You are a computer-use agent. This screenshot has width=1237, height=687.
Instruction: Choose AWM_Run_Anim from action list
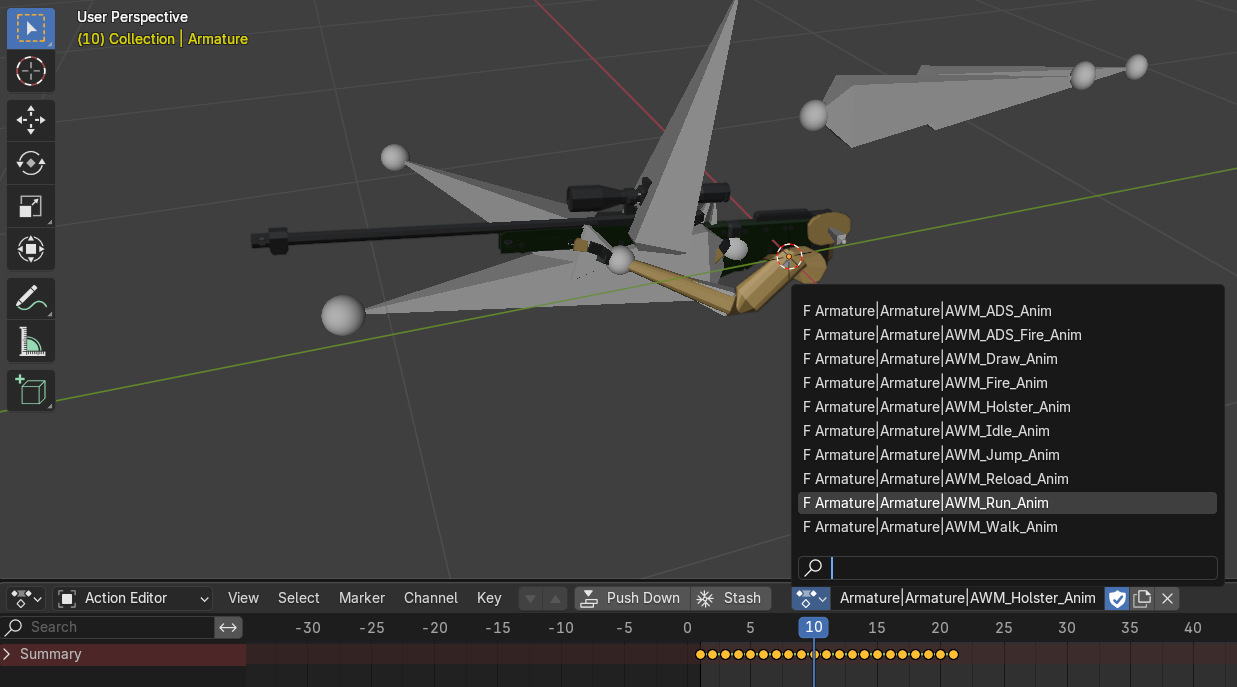pos(1007,503)
